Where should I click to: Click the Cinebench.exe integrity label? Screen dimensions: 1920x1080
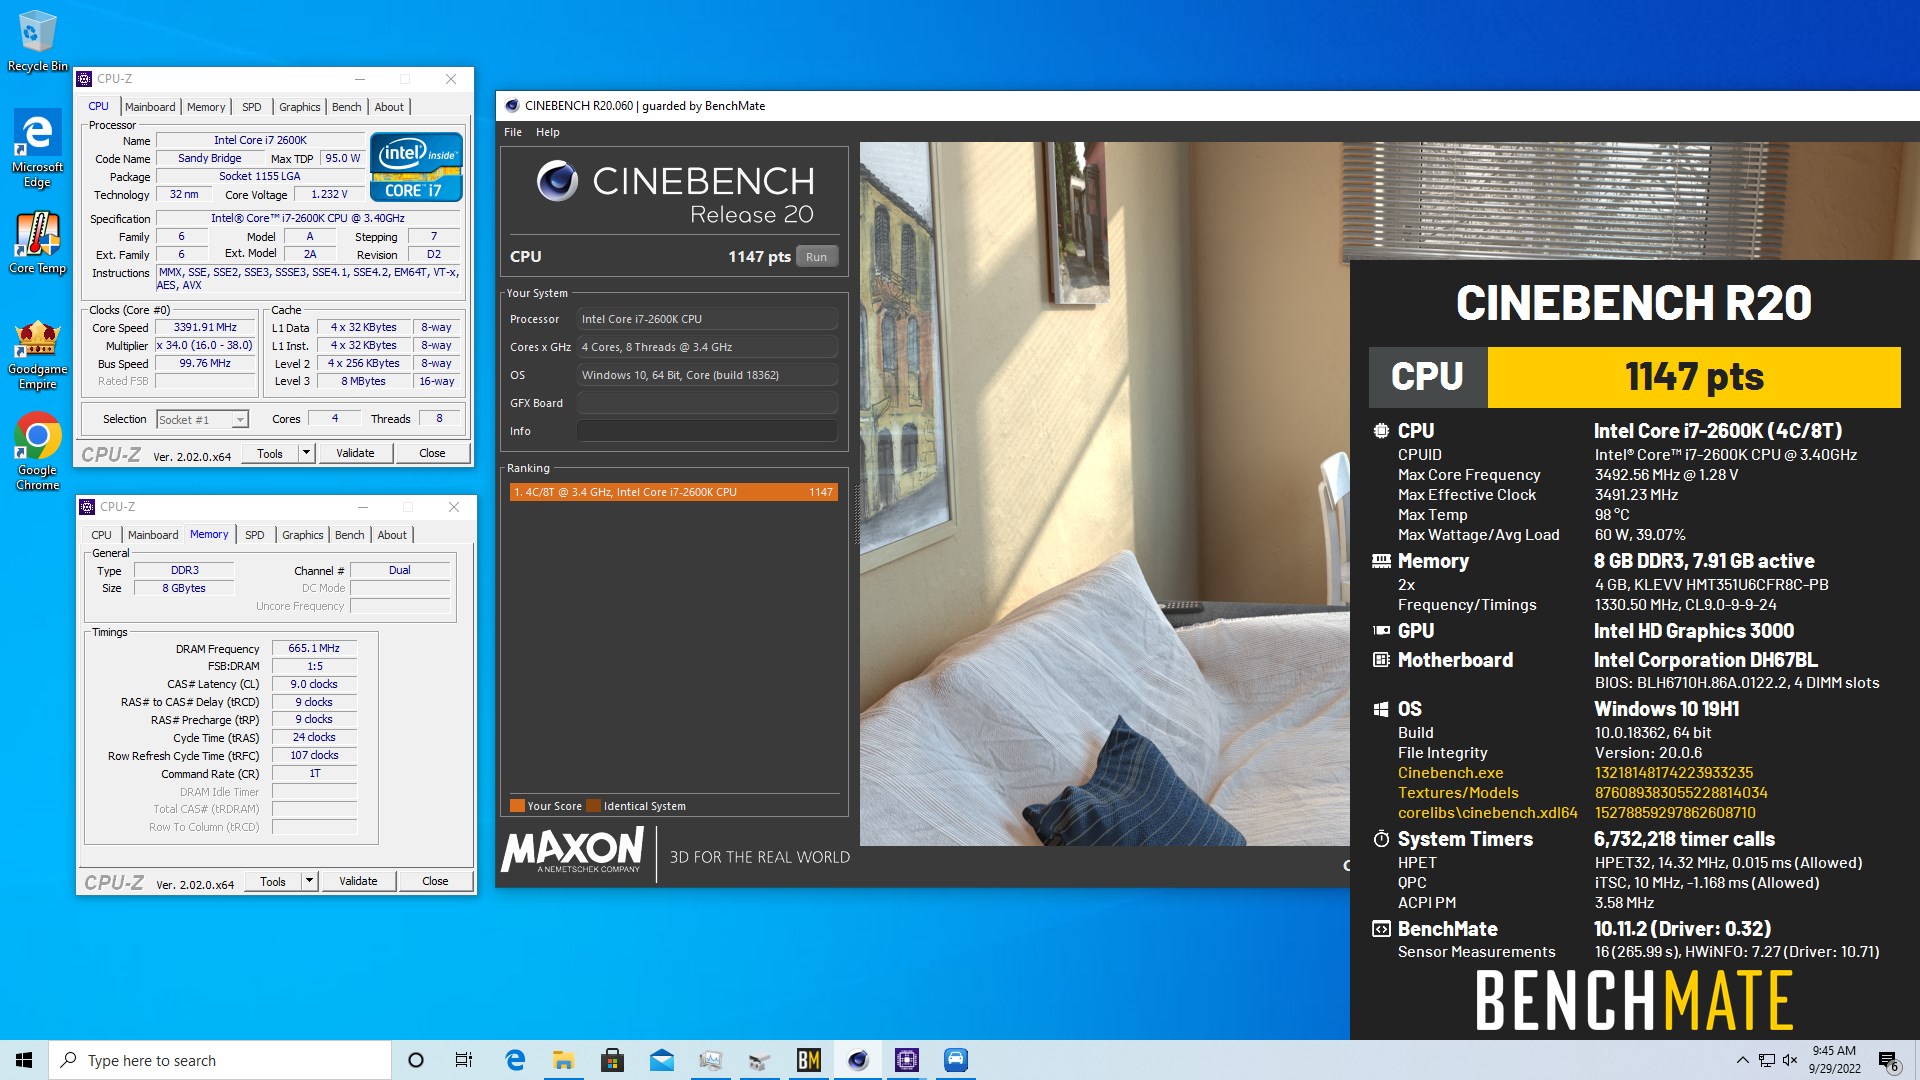coord(1450,773)
